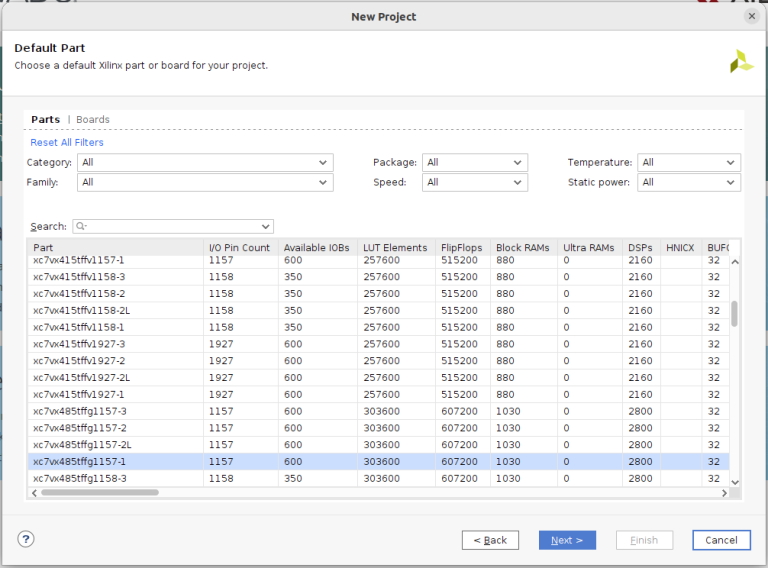Sort by the LUT Elements column header
Viewport: 768px width, 568px height.
(395, 248)
